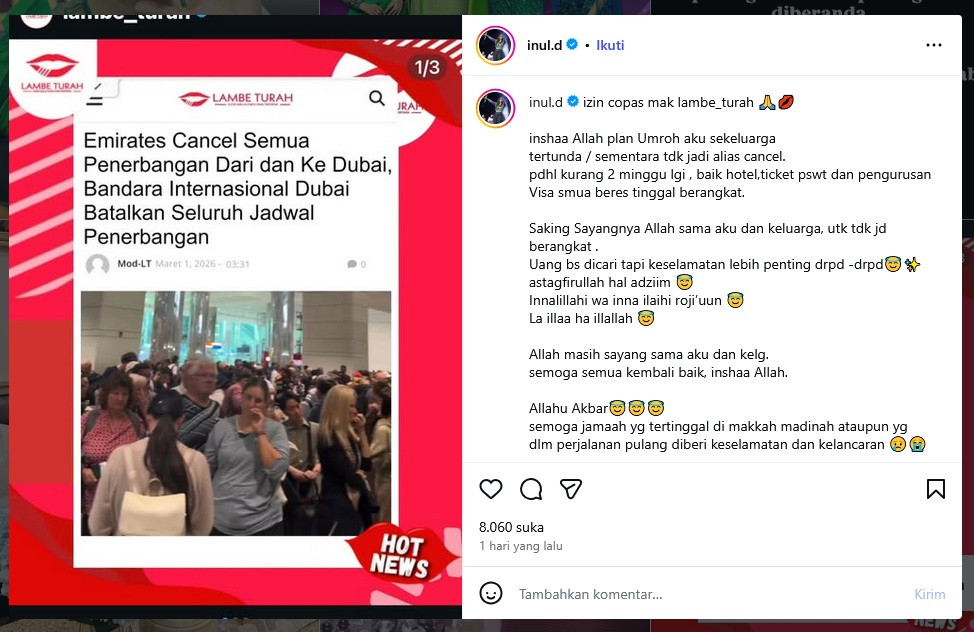The width and height of the screenshot is (974, 632).
Task: Open the three-dot more options menu
Action: [x=934, y=45]
